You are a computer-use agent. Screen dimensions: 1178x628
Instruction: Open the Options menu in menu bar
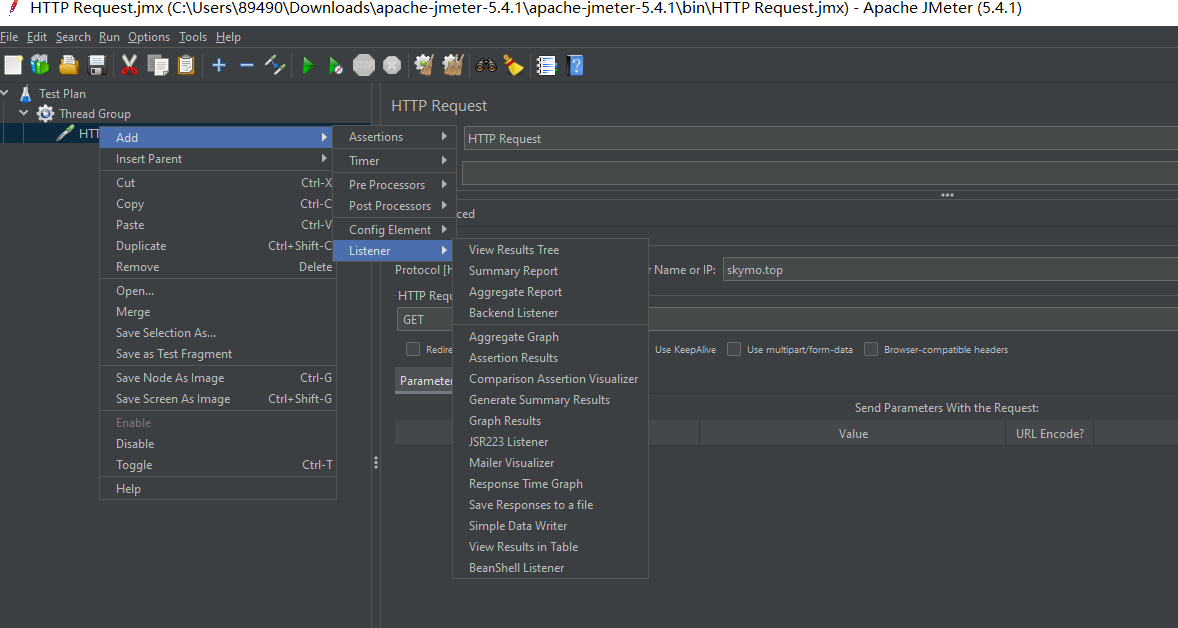coord(149,37)
